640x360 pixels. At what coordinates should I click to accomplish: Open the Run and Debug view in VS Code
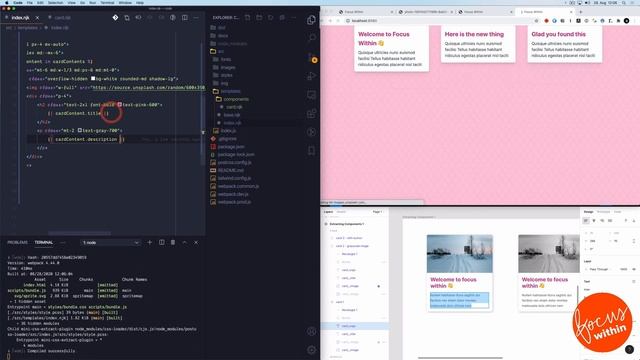click(x=311, y=76)
